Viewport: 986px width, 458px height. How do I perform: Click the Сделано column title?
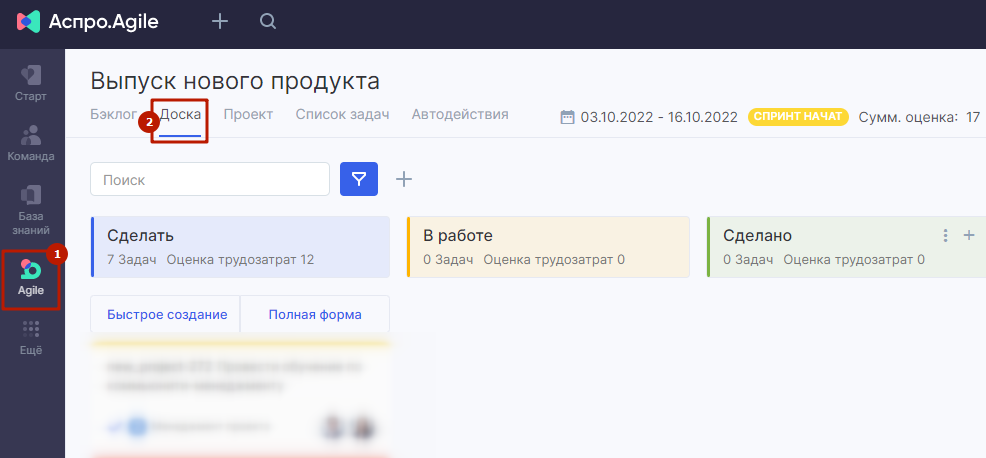pyautogui.click(x=757, y=236)
